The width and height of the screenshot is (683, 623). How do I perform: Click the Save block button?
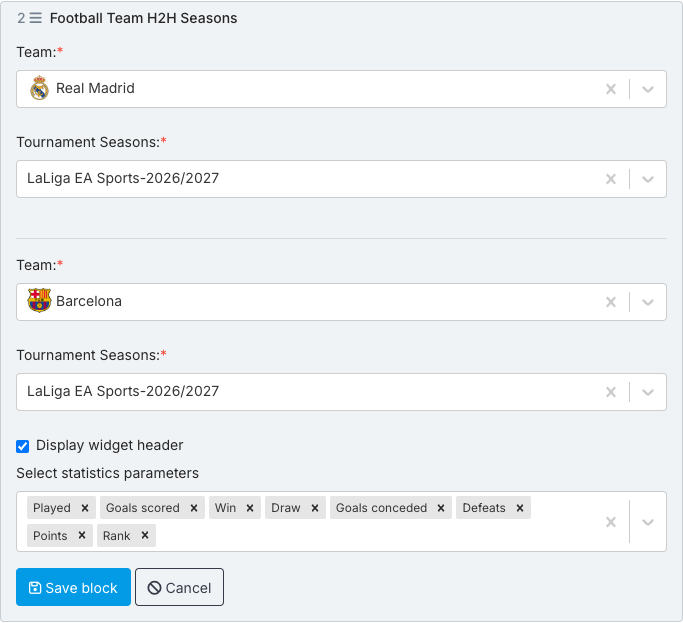click(x=73, y=587)
